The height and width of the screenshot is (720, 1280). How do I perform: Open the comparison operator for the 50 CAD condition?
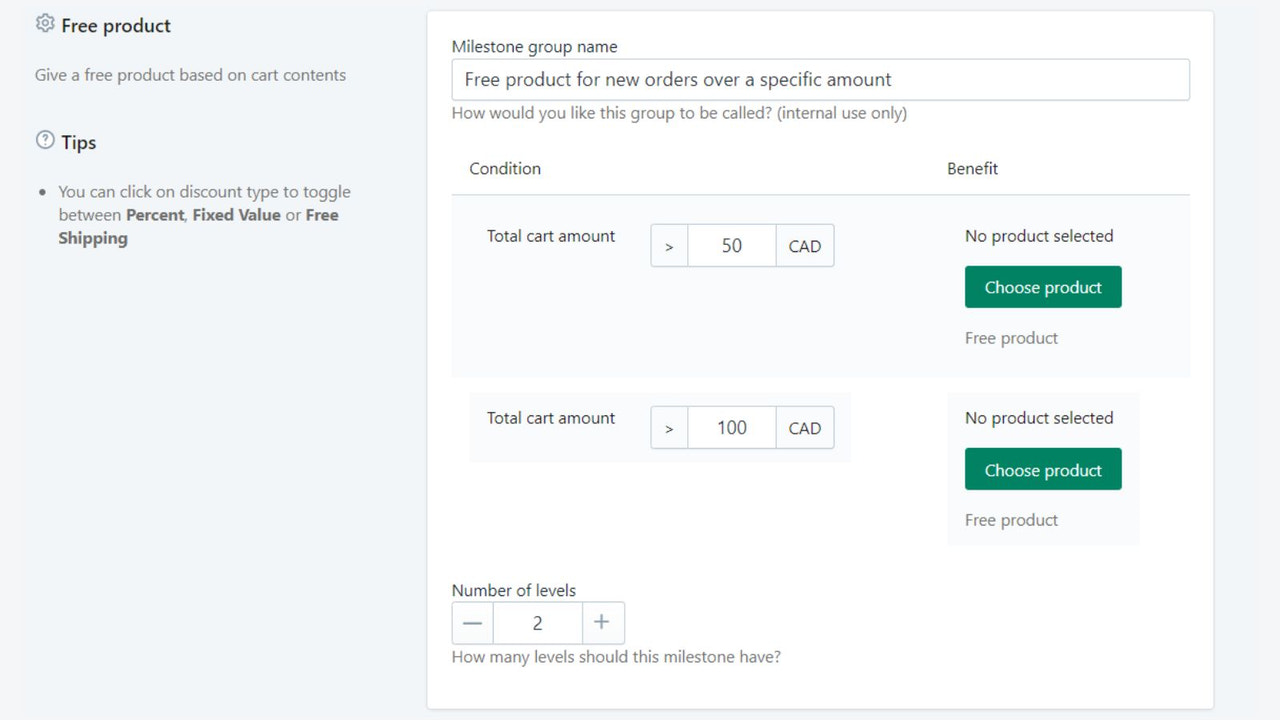(x=669, y=245)
